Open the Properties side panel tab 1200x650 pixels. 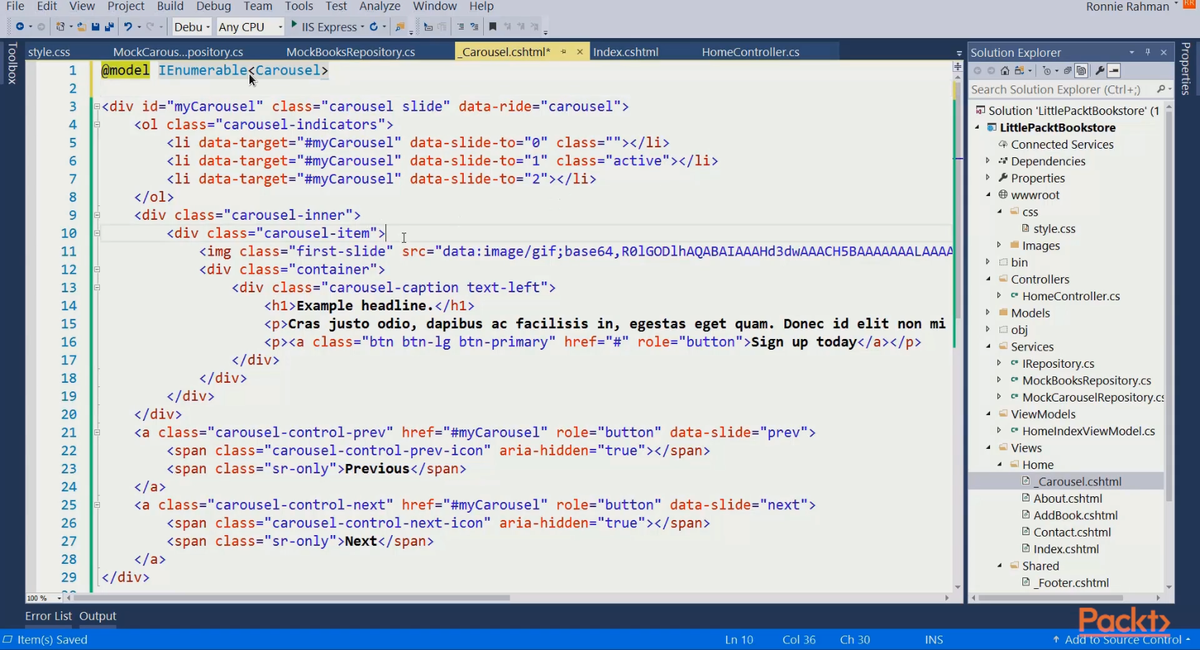(x=1187, y=68)
